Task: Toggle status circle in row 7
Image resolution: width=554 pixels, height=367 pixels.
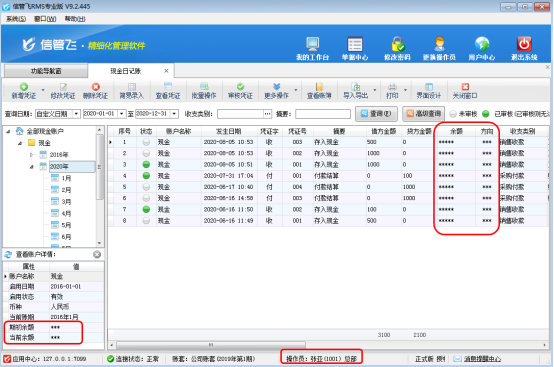Action: pos(146,209)
